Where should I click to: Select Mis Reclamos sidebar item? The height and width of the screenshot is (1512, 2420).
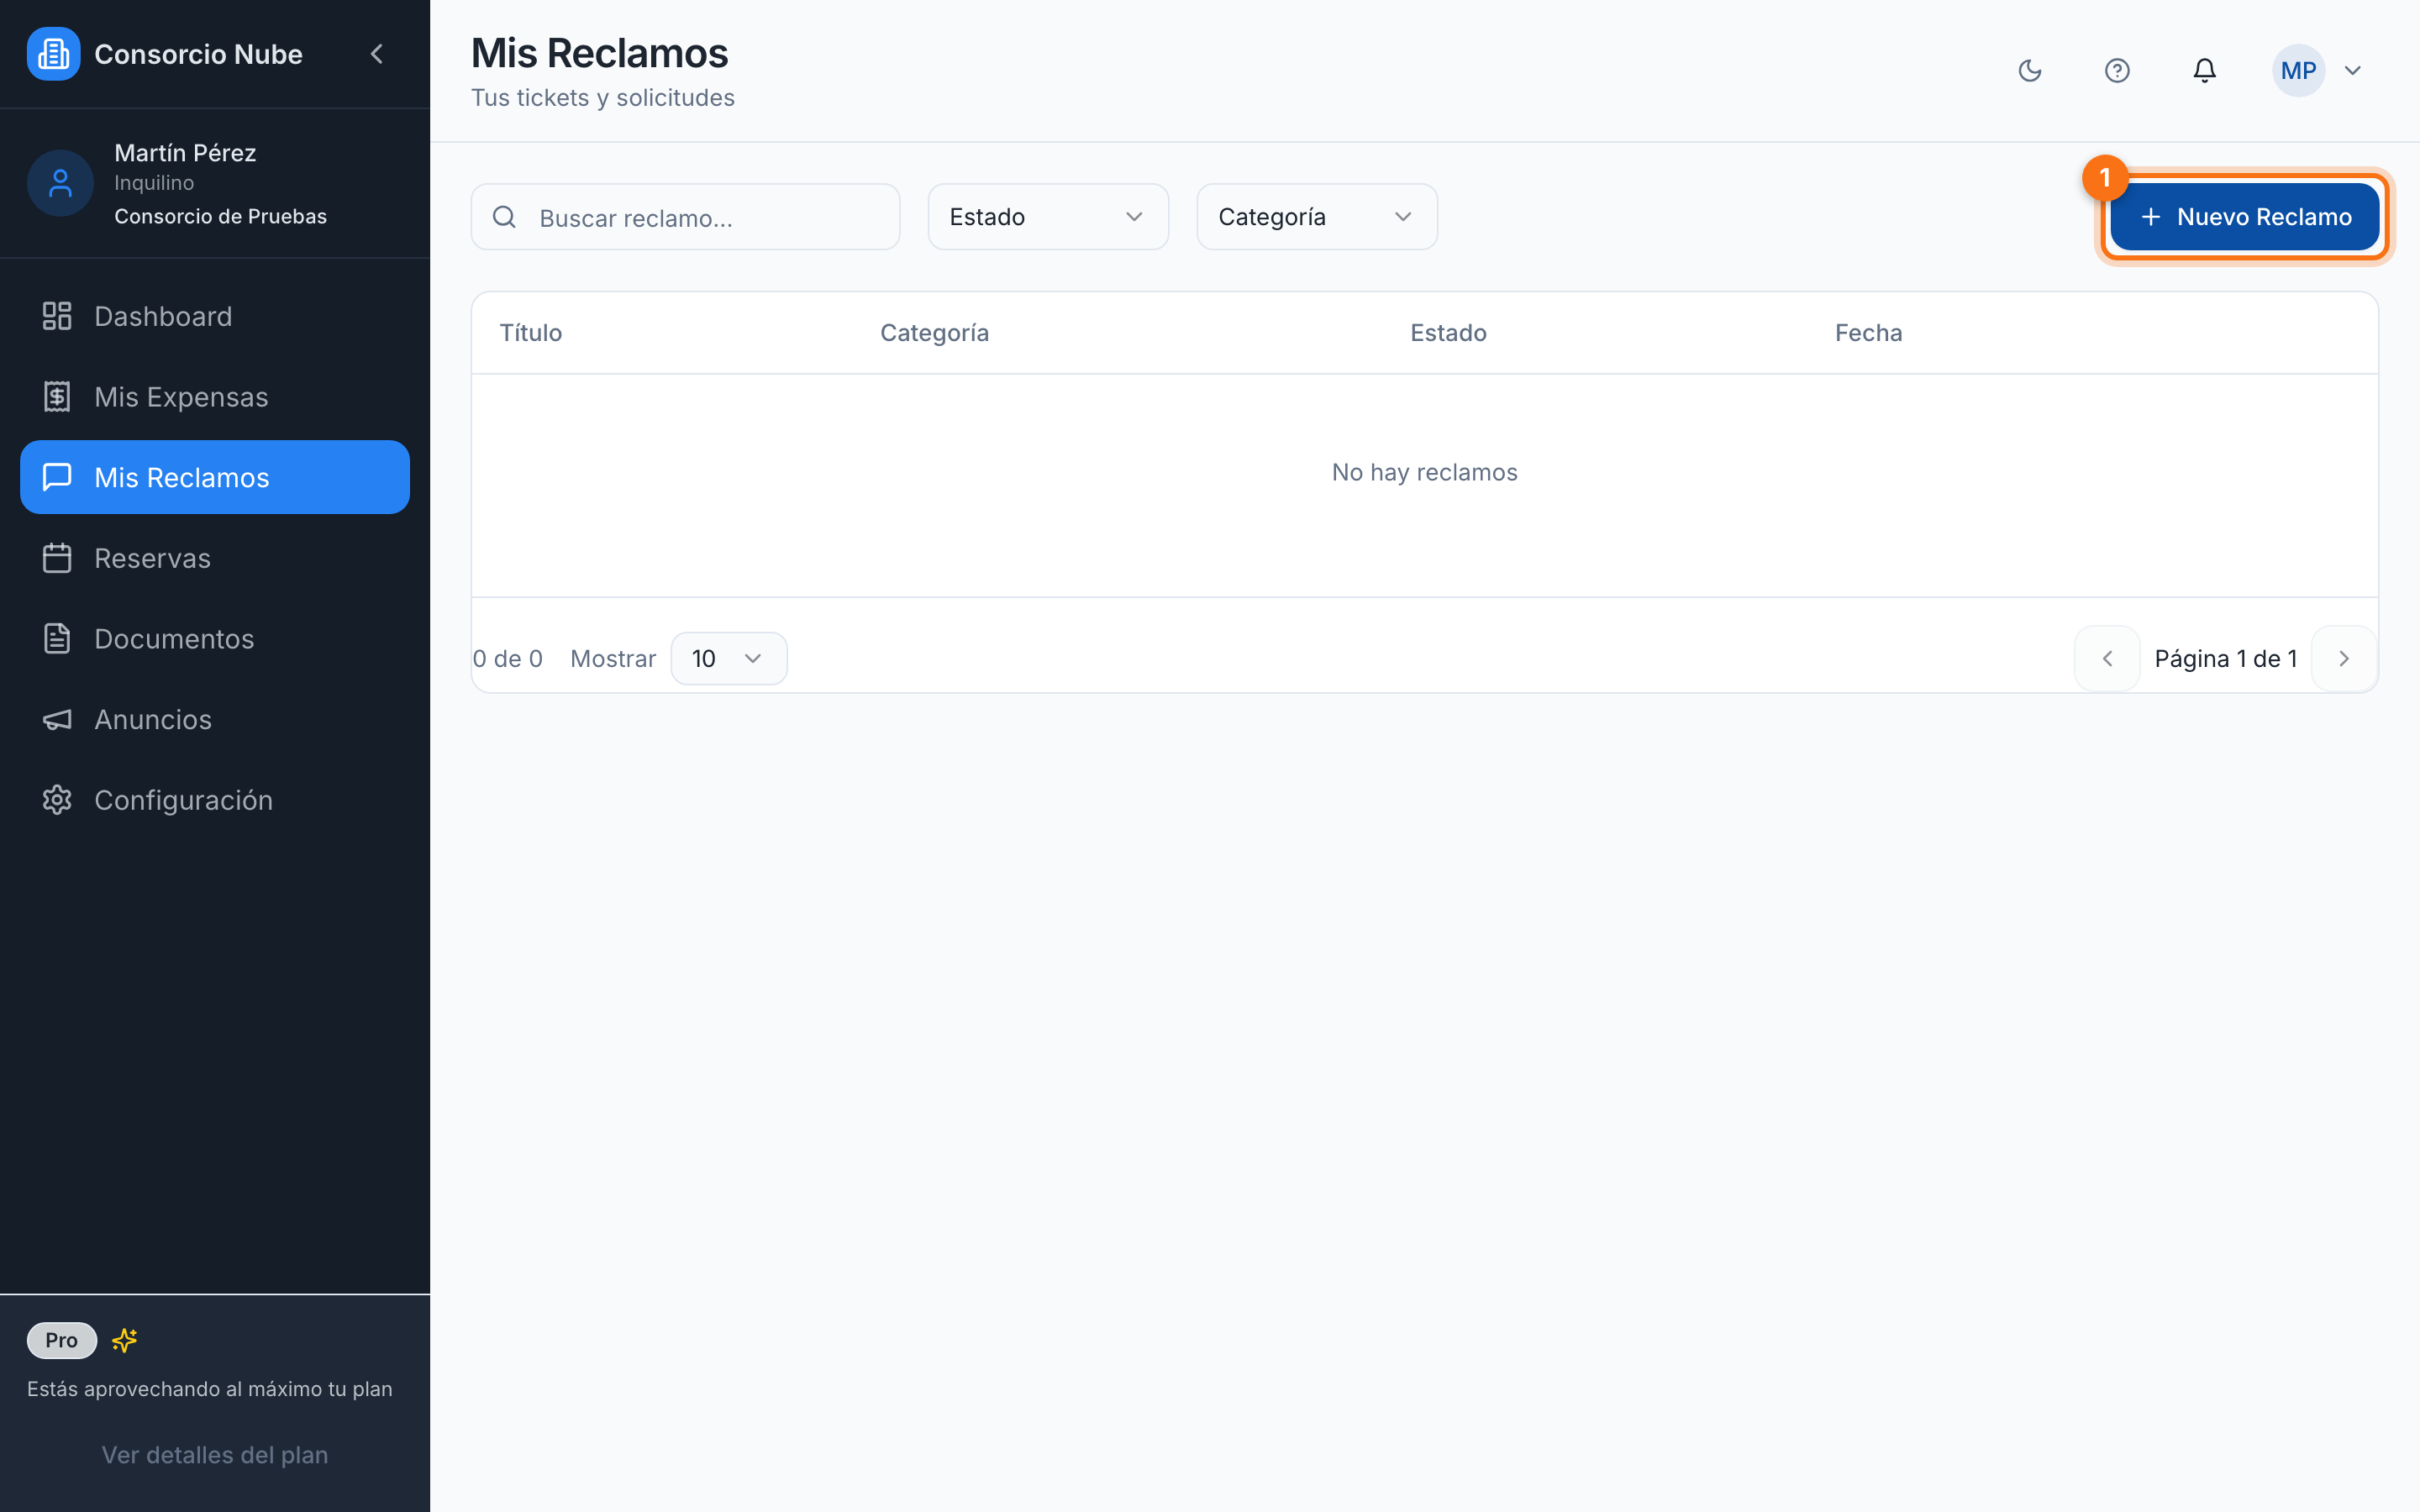coord(215,477)
